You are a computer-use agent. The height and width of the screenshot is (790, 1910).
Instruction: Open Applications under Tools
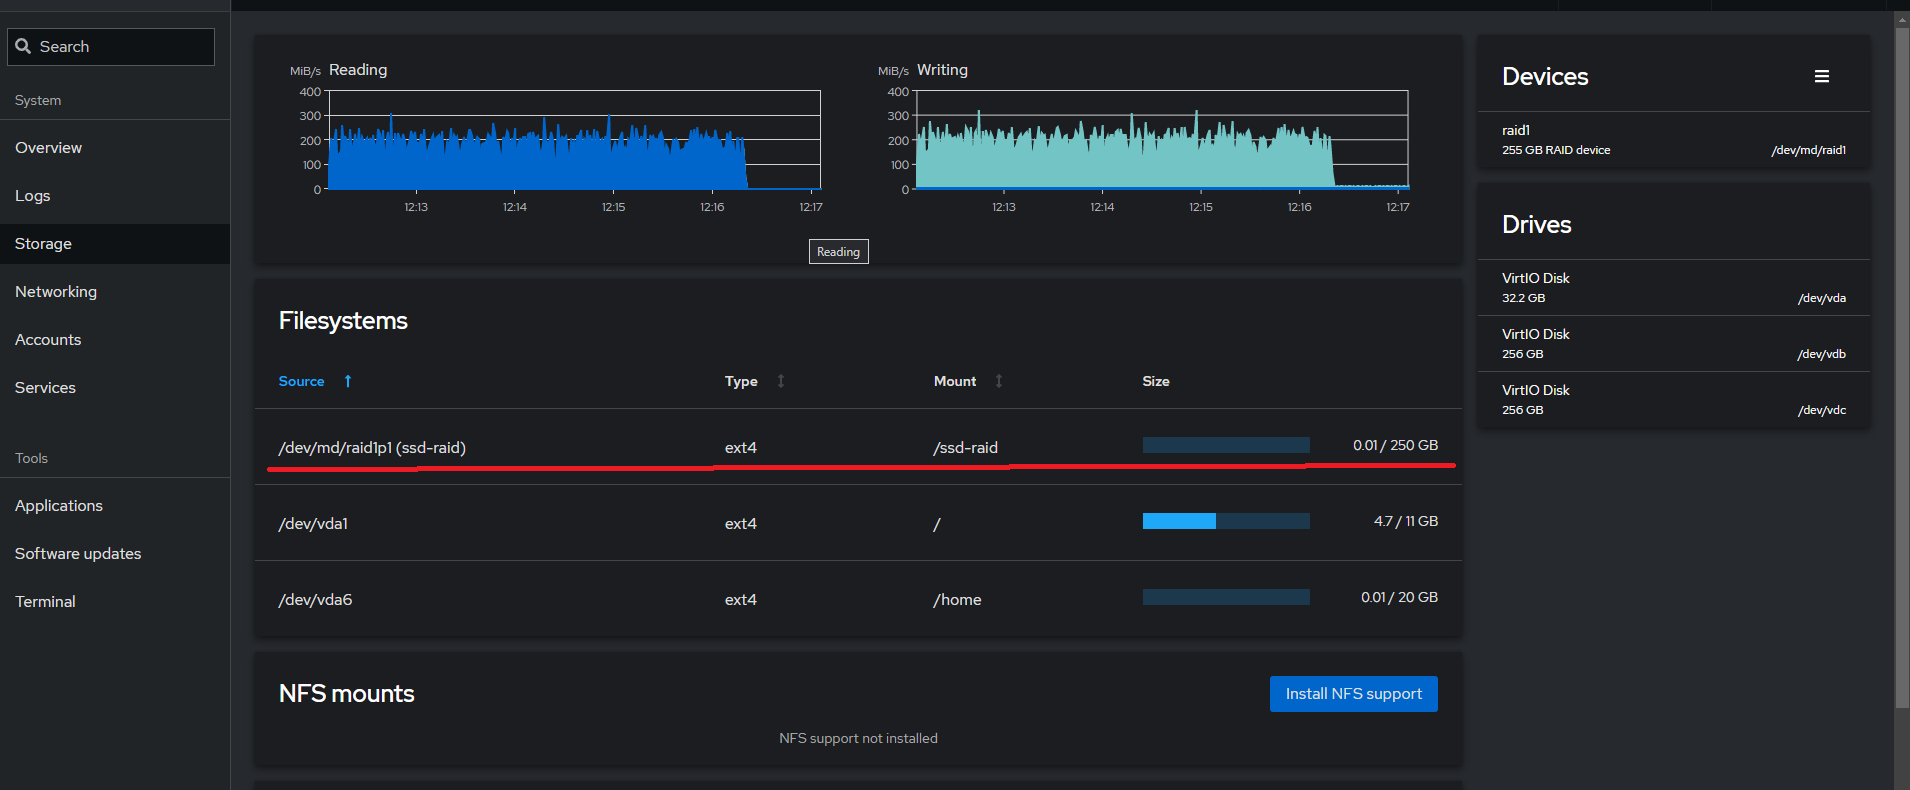(x=115, y=506)
